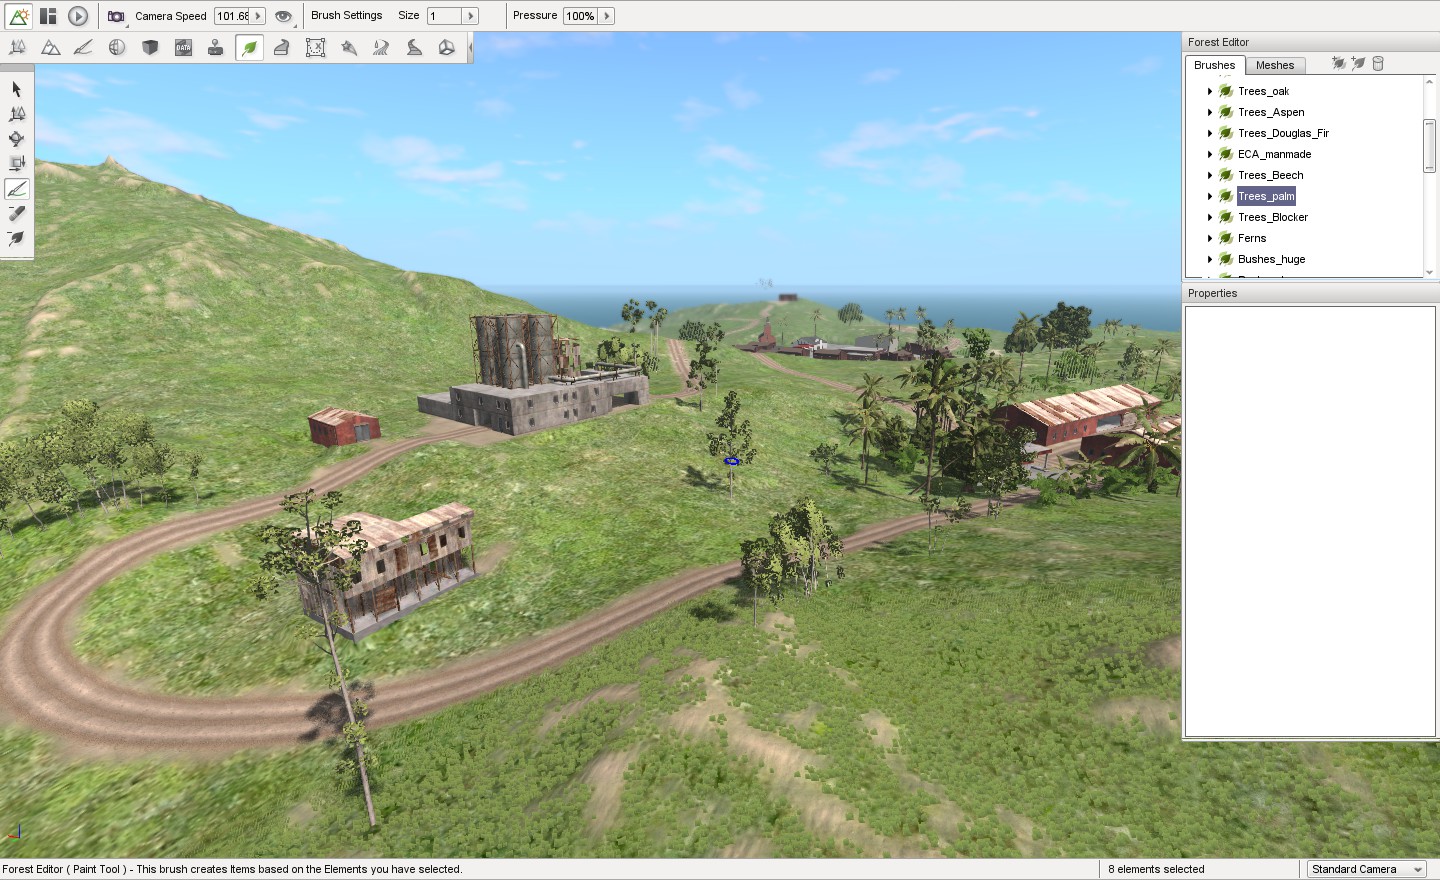The width and height of the screenshot is (1440, 880).
Task: Select the highlighted Trees_palm brush
Action: (x=1266, y=196)
